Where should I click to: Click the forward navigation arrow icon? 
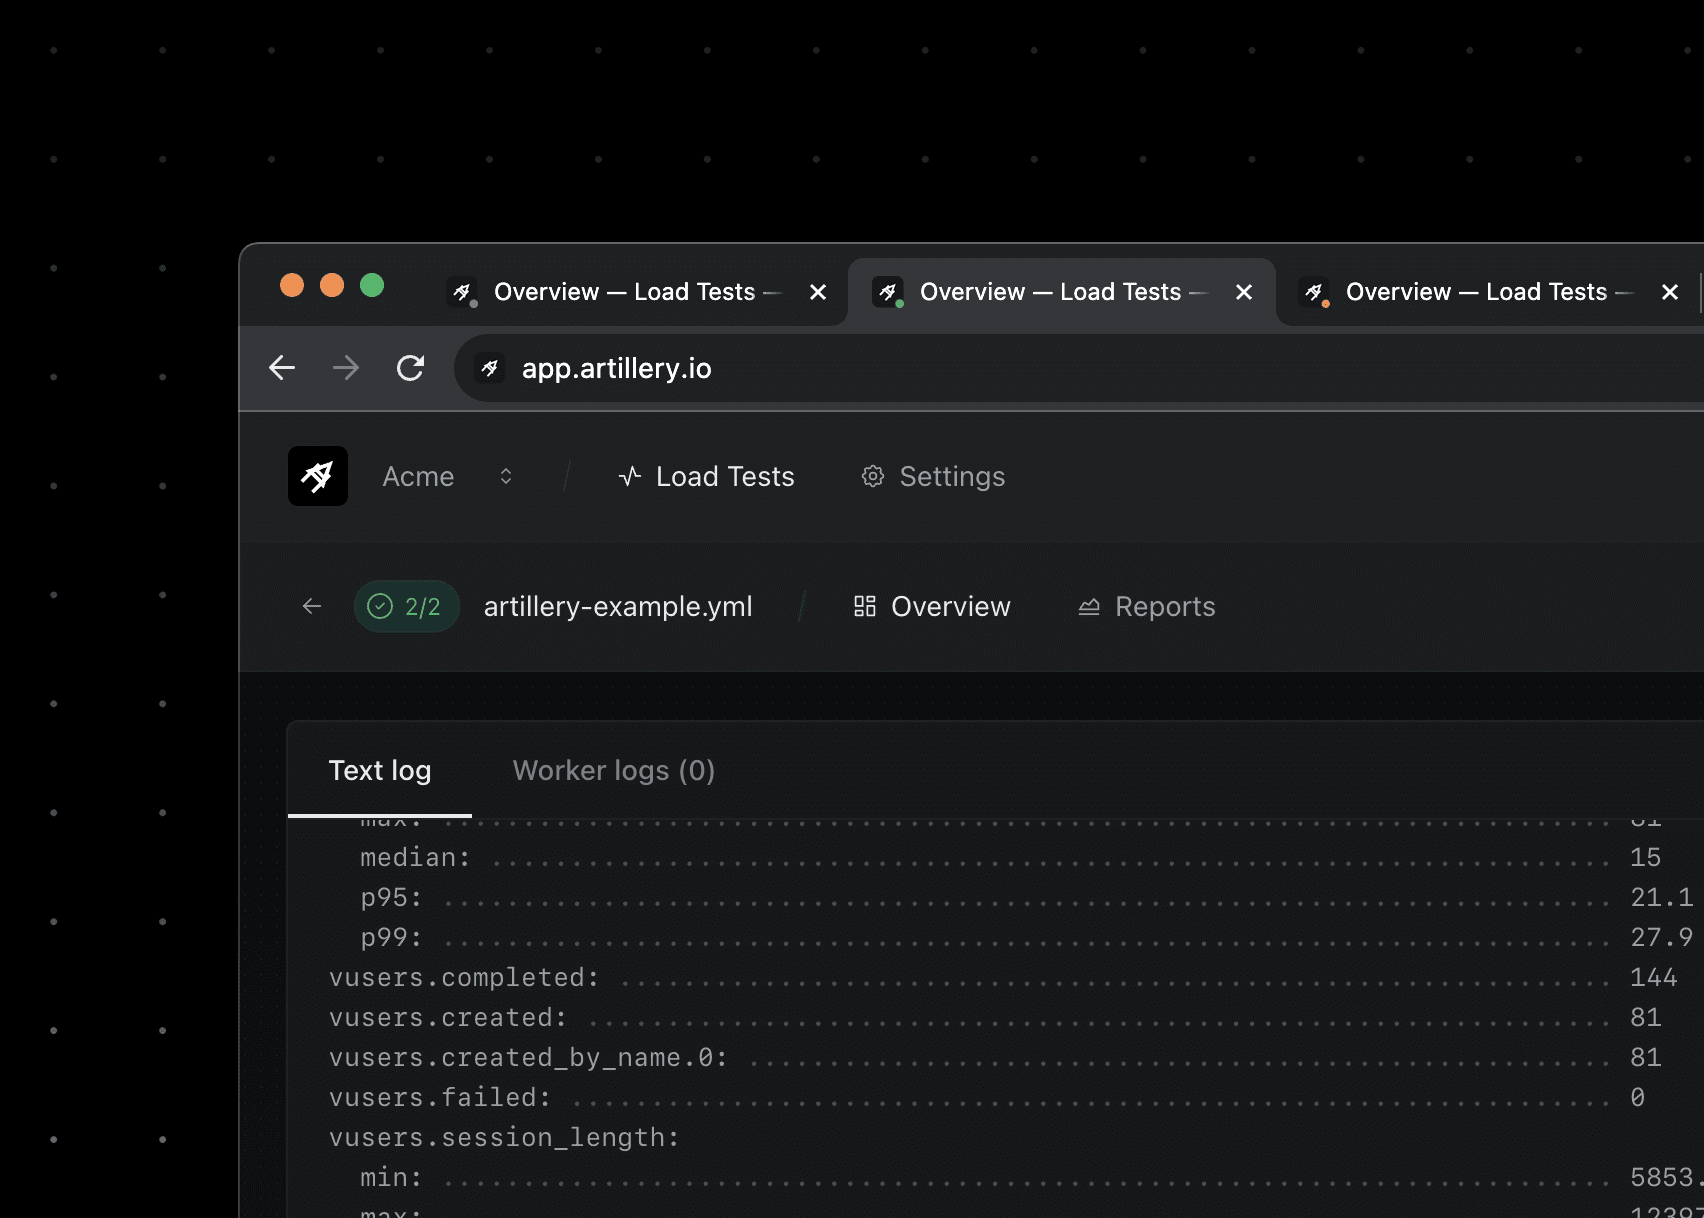[x=345, y=368]
